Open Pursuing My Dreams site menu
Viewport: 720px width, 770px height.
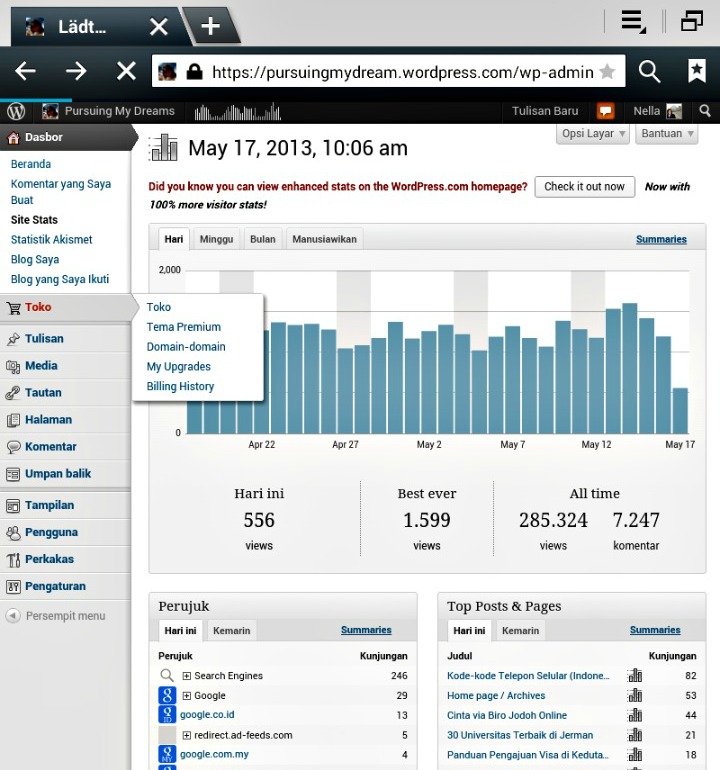pos(109,111)
